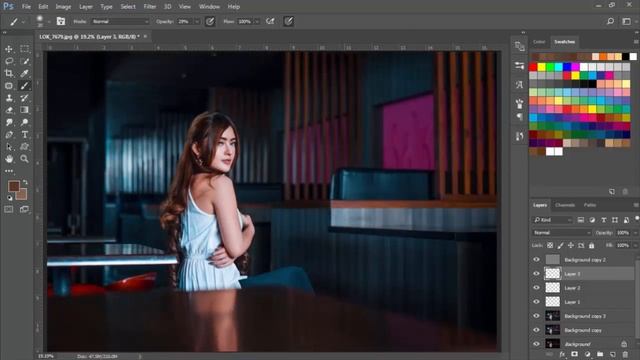
Task: Select the Clone Stamp tool
Action: [9, 98]
